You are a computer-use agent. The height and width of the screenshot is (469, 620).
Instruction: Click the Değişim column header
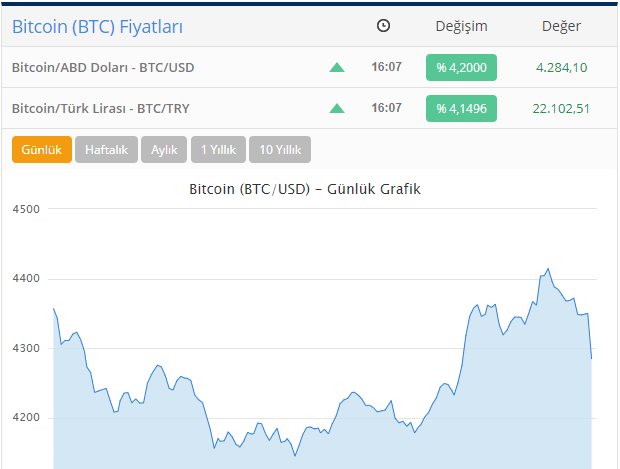461,26
